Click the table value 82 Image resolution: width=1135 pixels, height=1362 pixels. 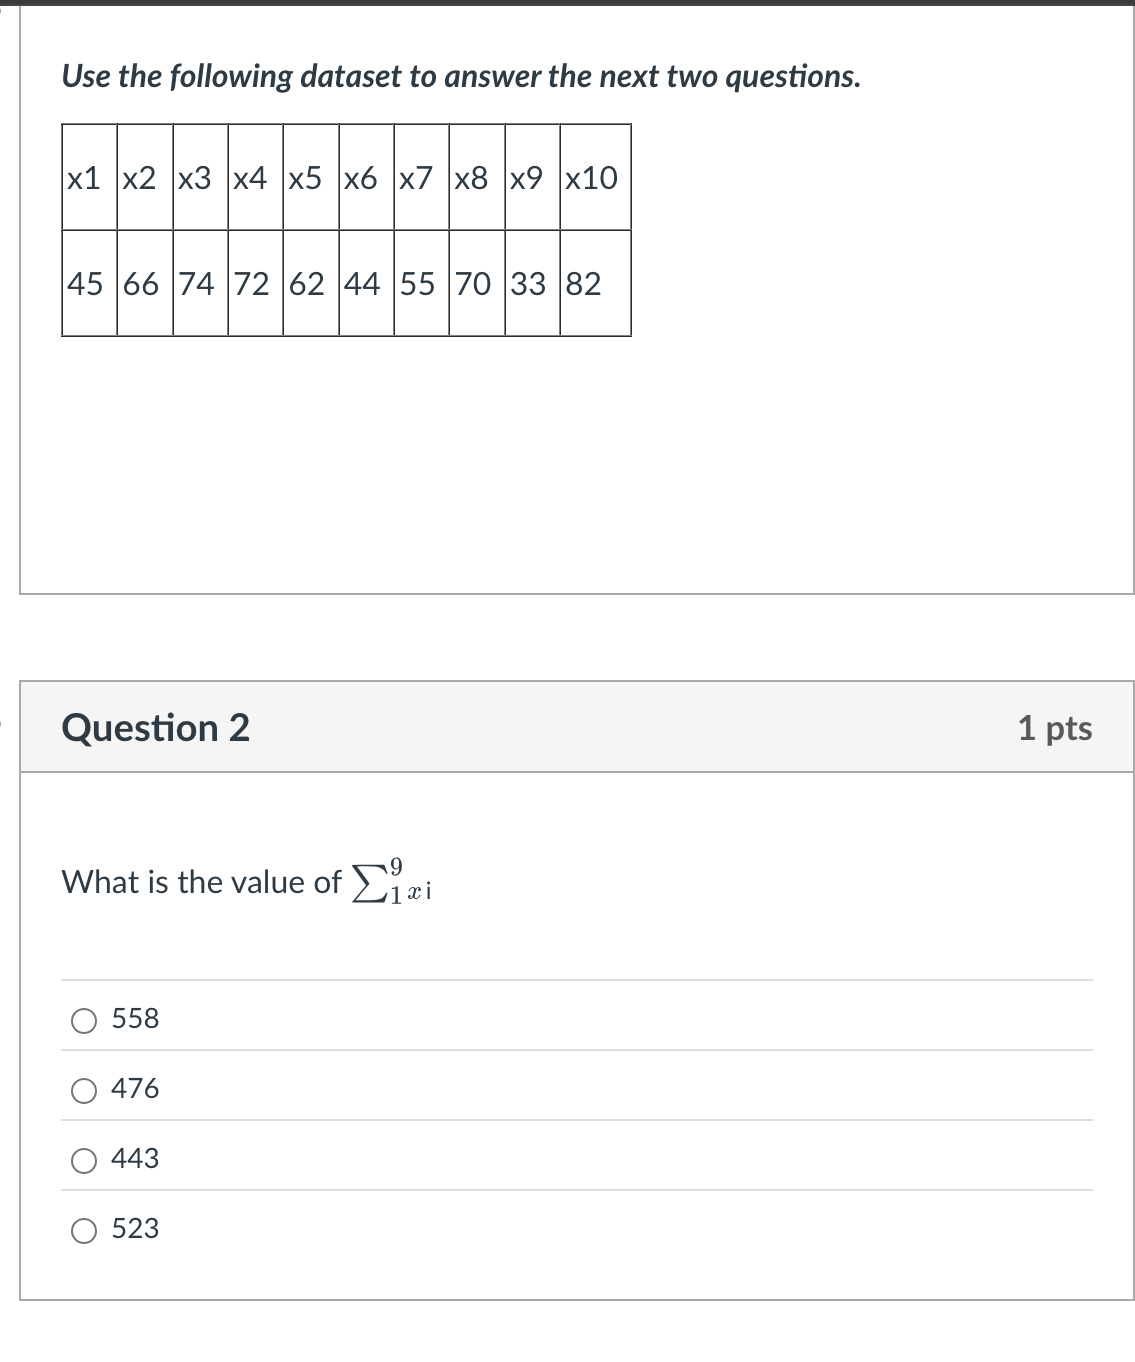tap(583, 284)
